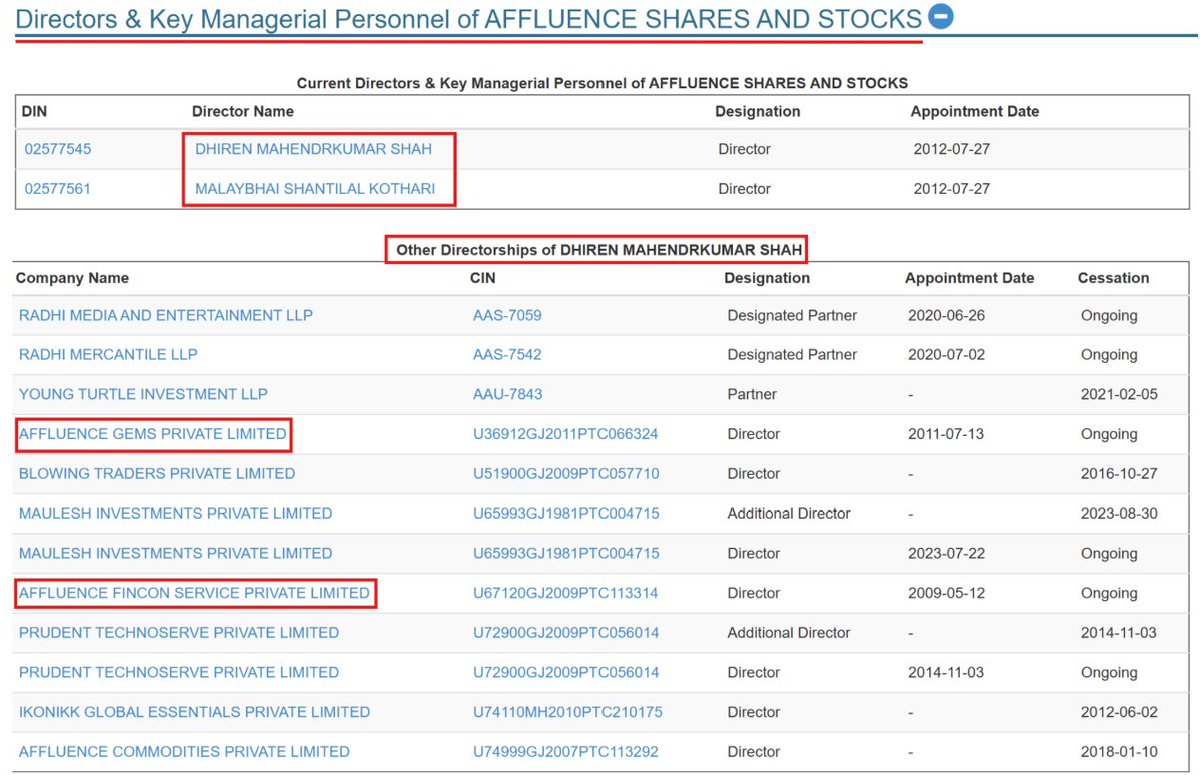This screenshot has height=775, width=1200.
Task: Click appointment date 2020-07-02
Action: pyautogui.click(x=946, y=355)
